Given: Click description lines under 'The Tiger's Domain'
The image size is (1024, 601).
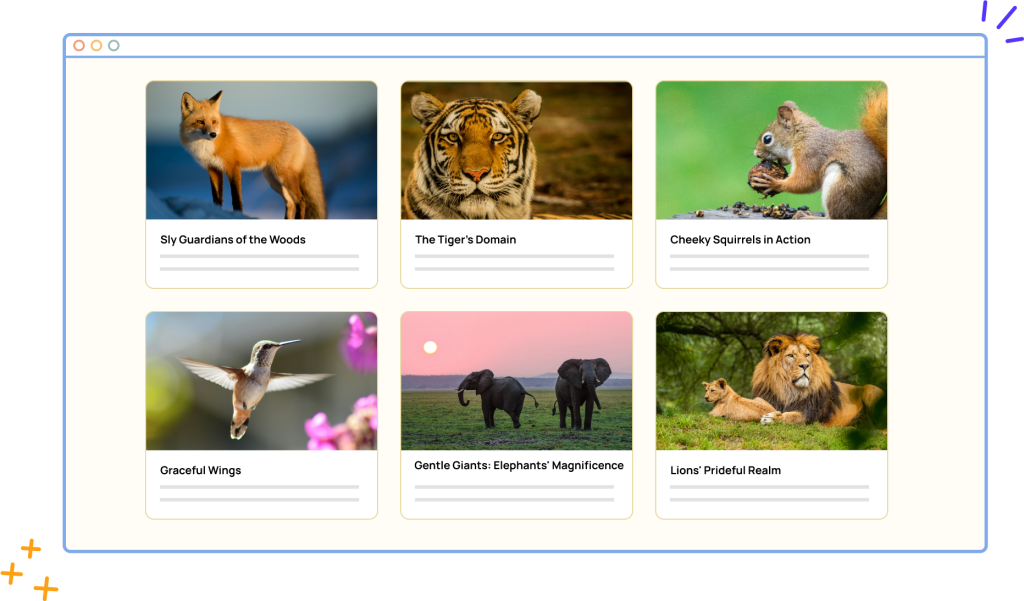Looking at the screenshot, I should 514,263.
